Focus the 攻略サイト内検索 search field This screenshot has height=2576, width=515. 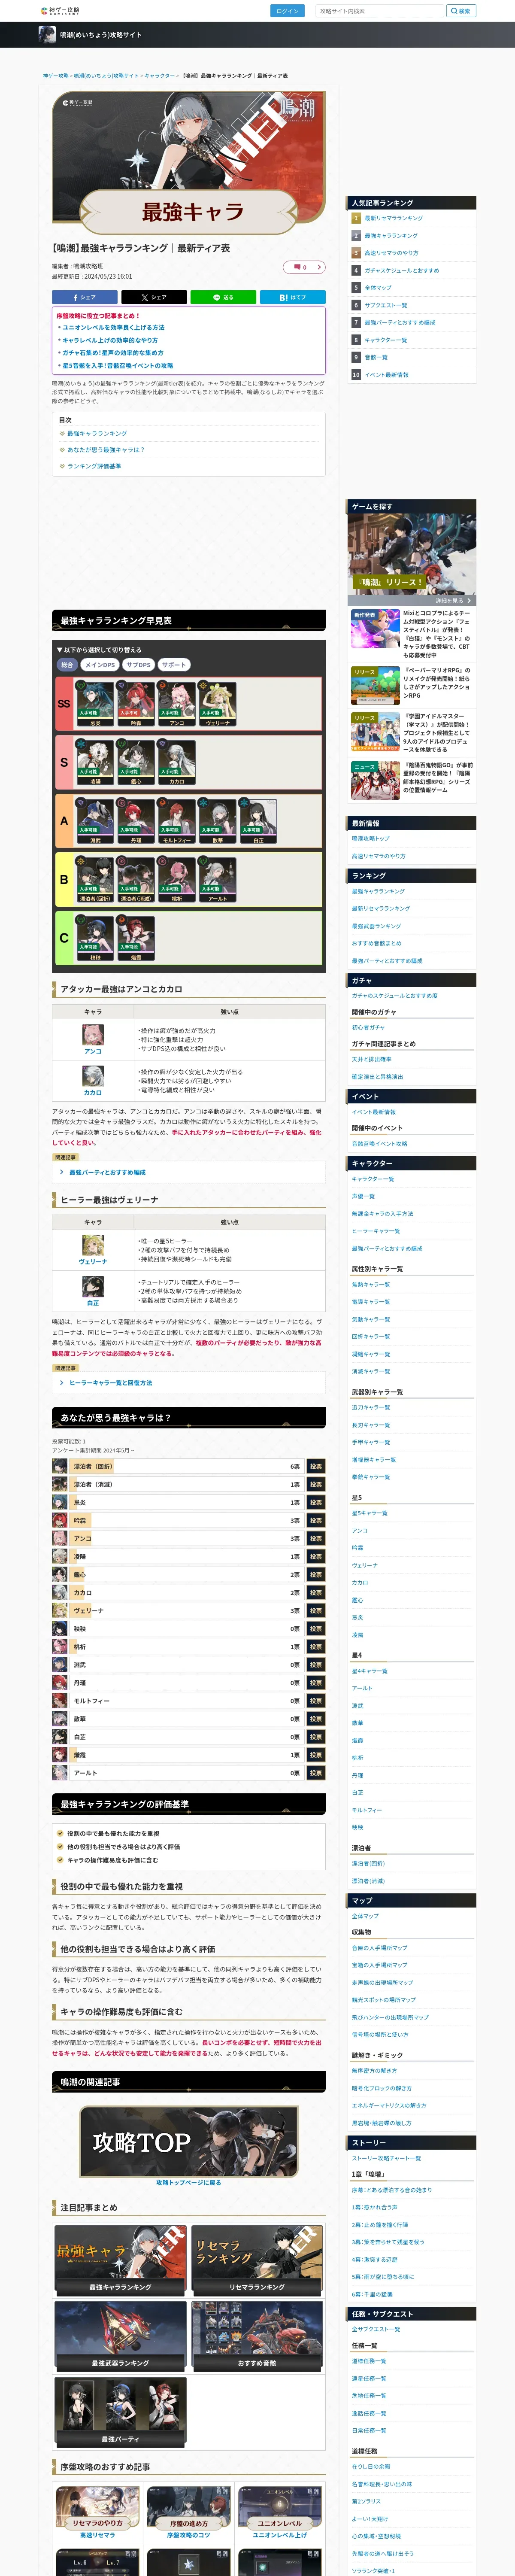coord(380,11)
